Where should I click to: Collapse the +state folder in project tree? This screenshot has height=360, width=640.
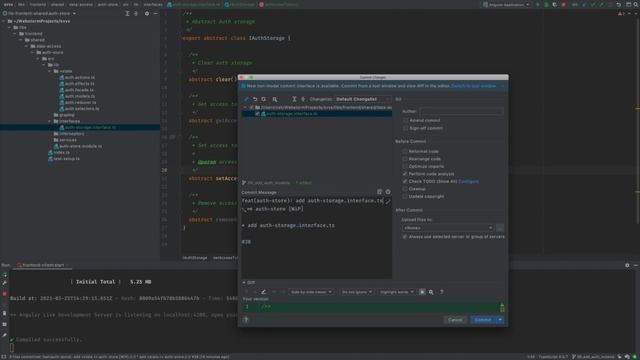point(50,71)
